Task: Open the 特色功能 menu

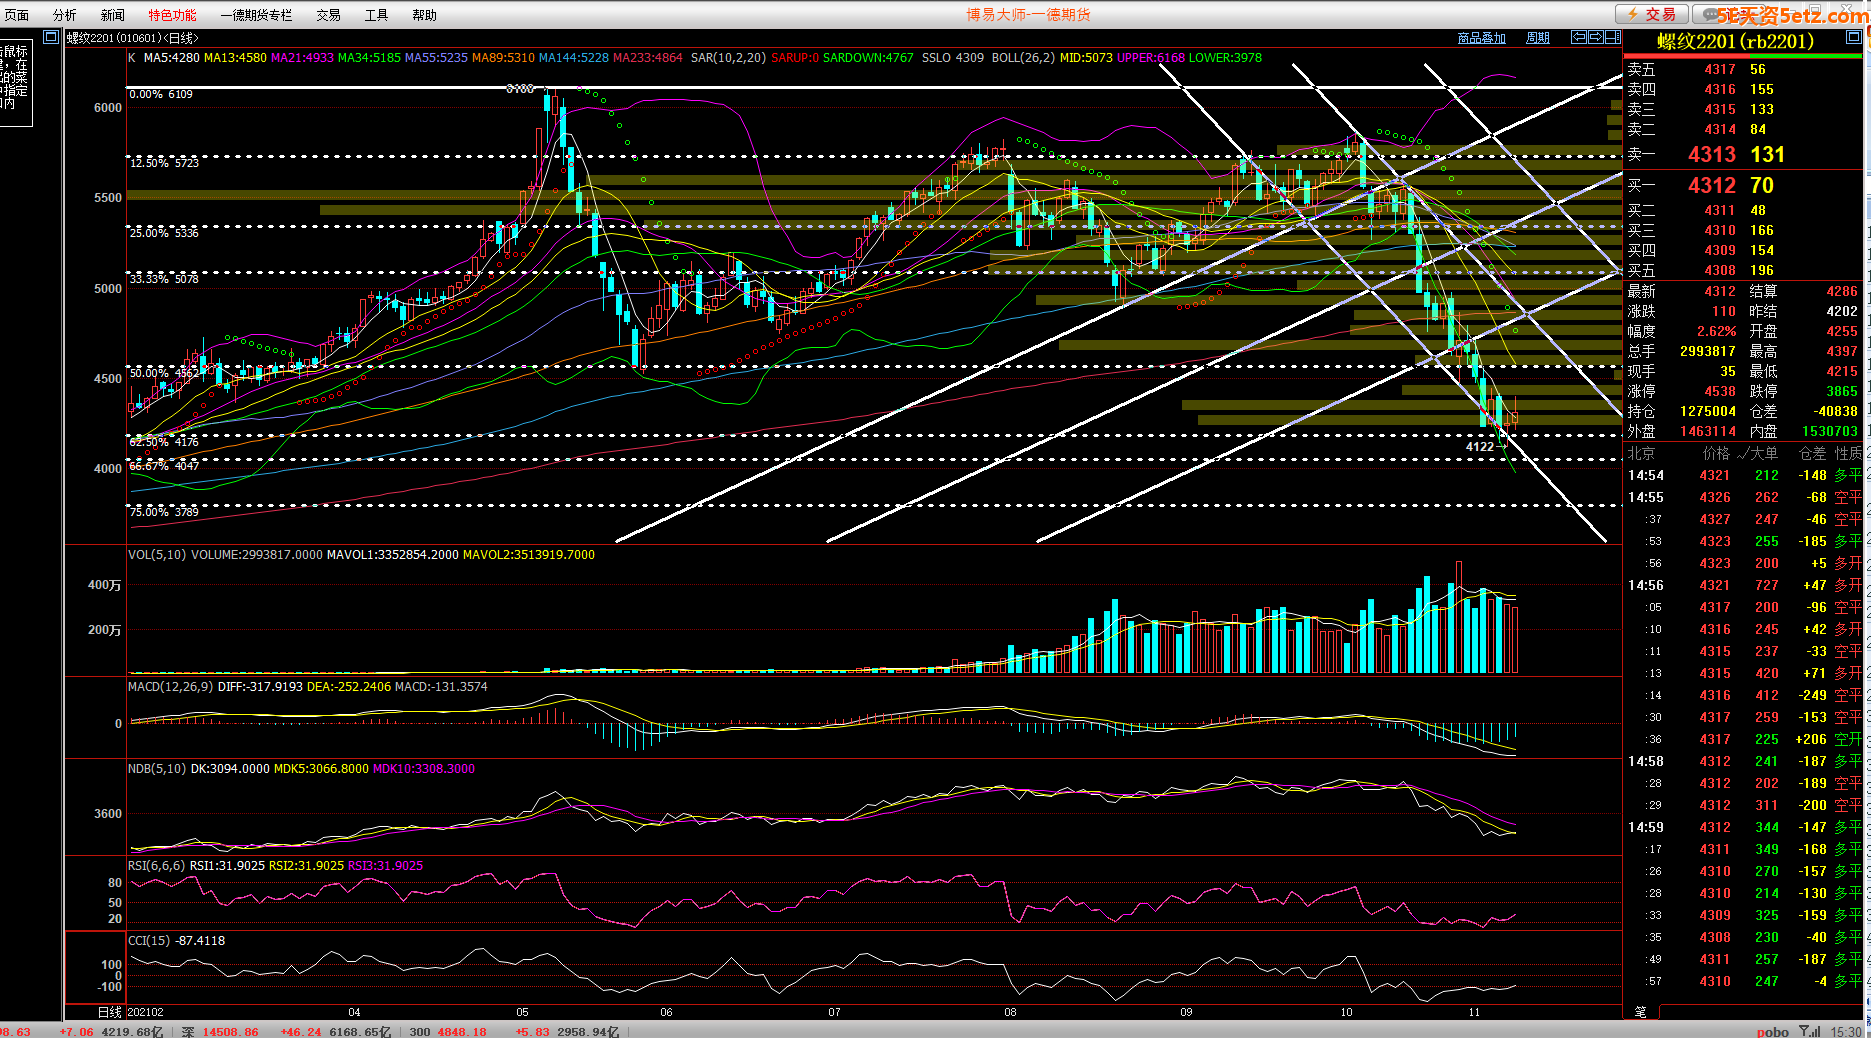Action: pyautogui.click(x=172, y=15)
